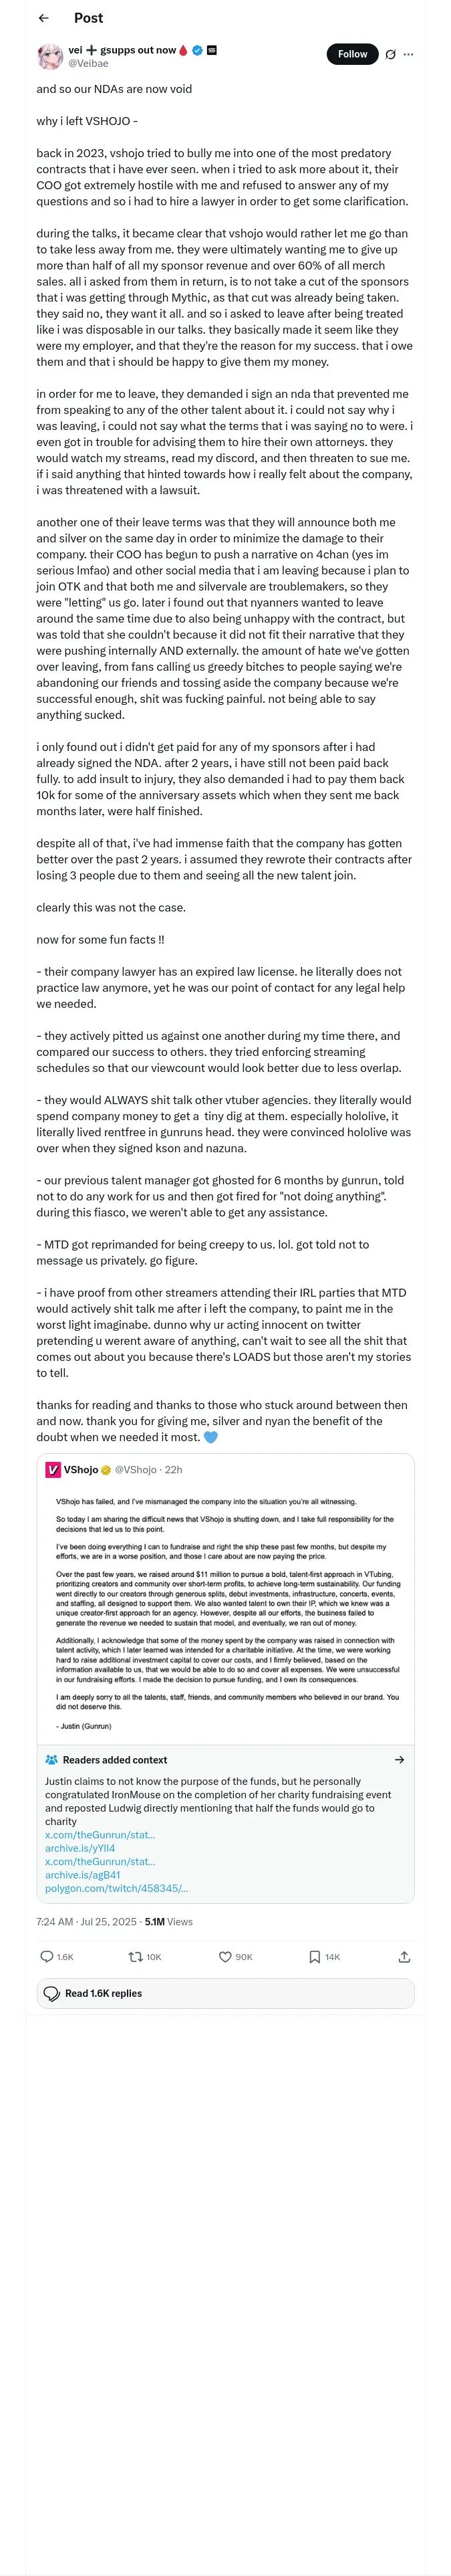Screen dimensions: 451x2576
Task: Go back using the arrow icon
Action: 43,18
